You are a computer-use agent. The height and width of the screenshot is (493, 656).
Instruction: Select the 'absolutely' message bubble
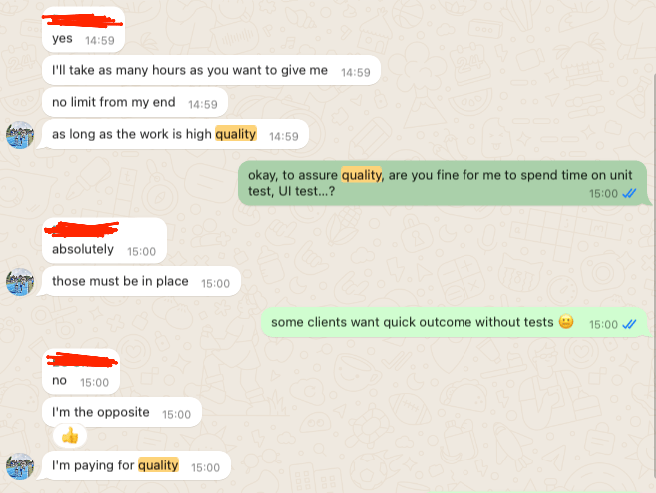pyautogui.click(x=104, y=241)
